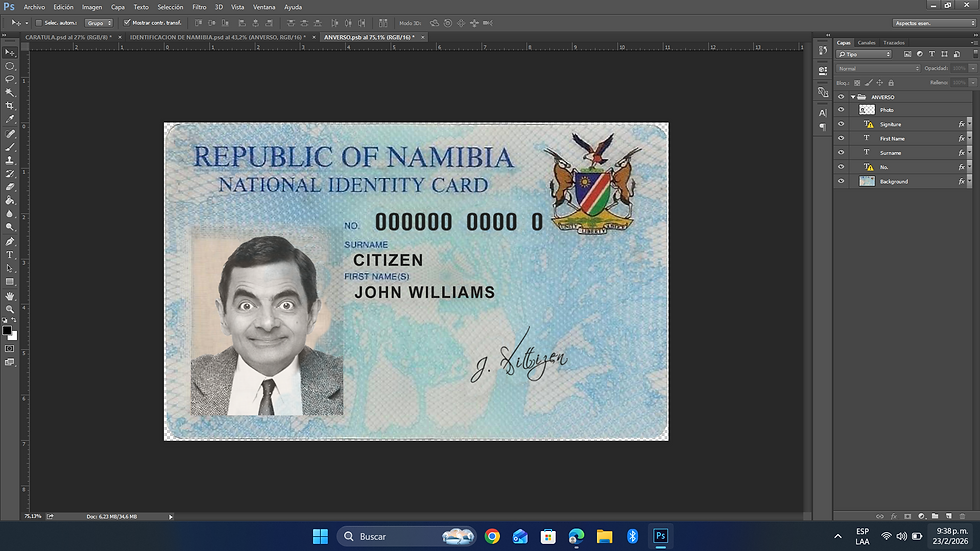Select the Horizontal Type tool
The width and height of the screenshot is (980, 551).
pyautogui.click(x=9, y=255)
